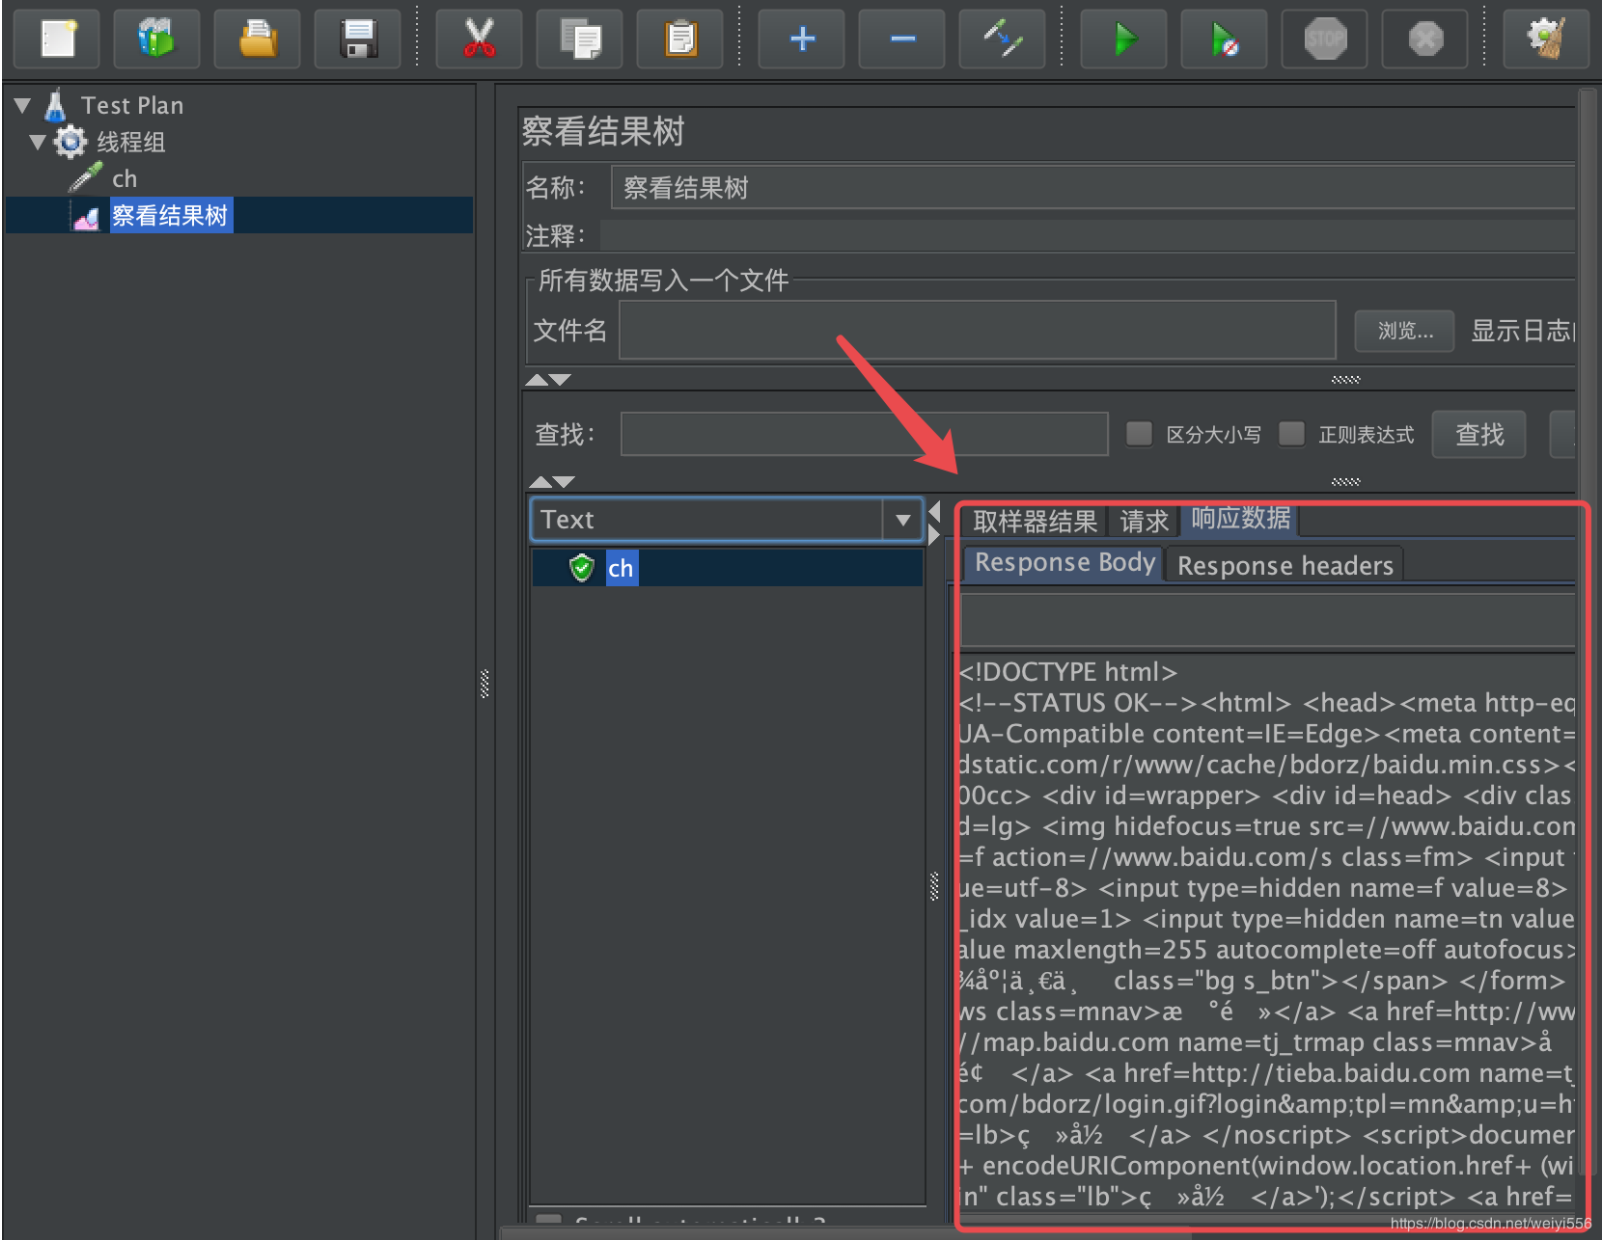Click the Copy toolbar icon
Image resolution: width=1608 pixels, height=1240 pixels.
tap(580, 39)
